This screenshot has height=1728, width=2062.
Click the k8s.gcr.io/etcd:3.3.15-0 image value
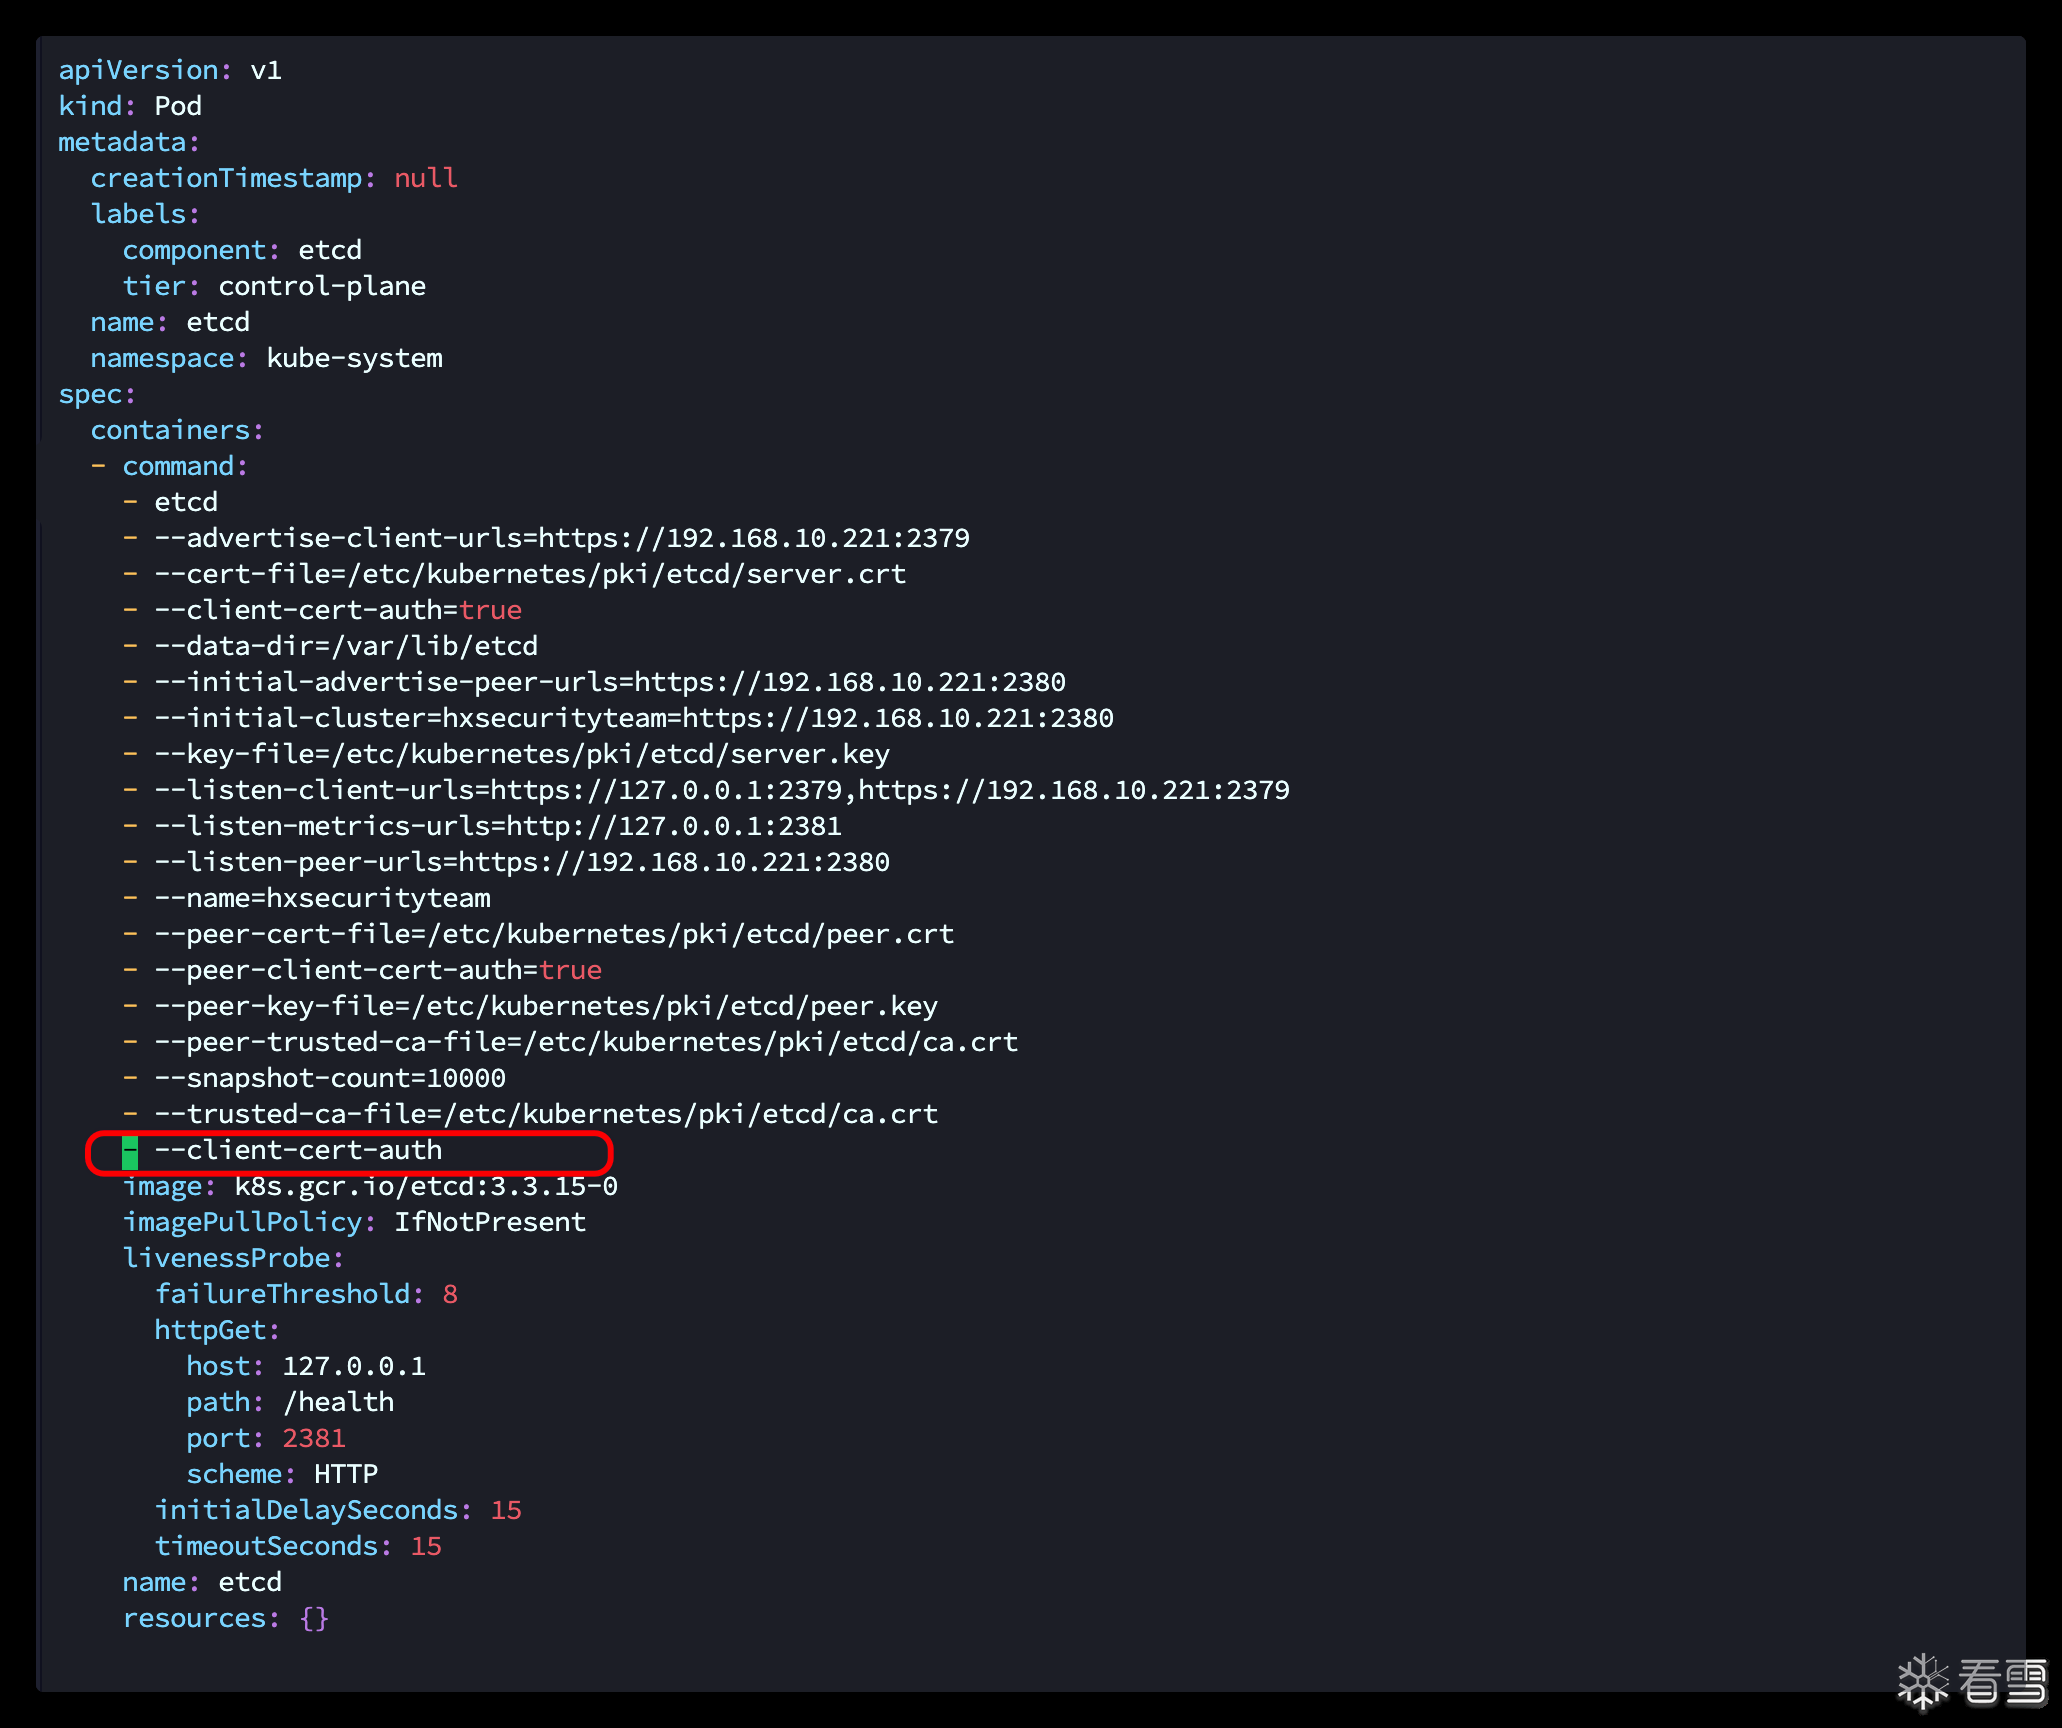(425, 1187)
